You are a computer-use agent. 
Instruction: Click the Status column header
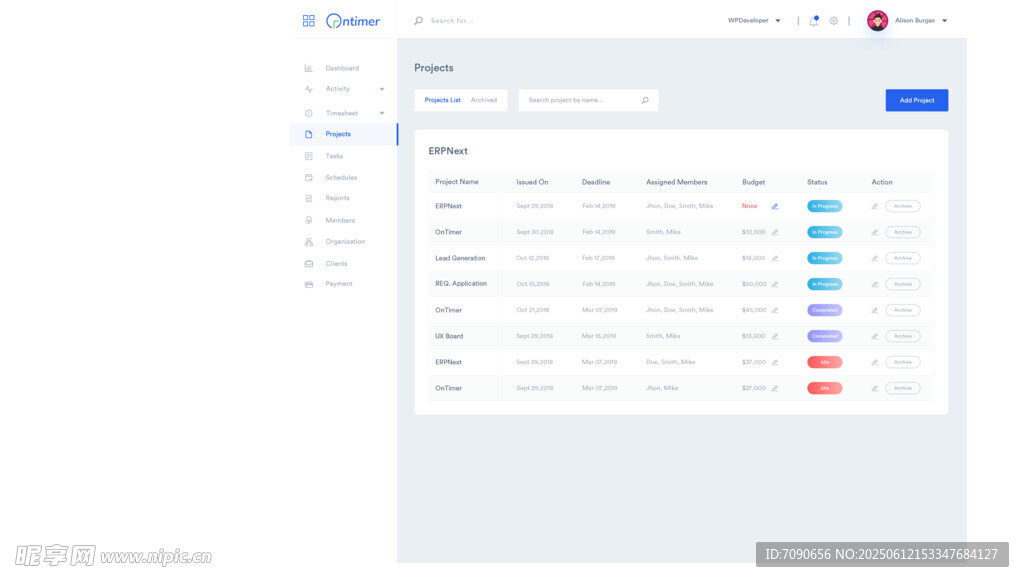point(817,182)
